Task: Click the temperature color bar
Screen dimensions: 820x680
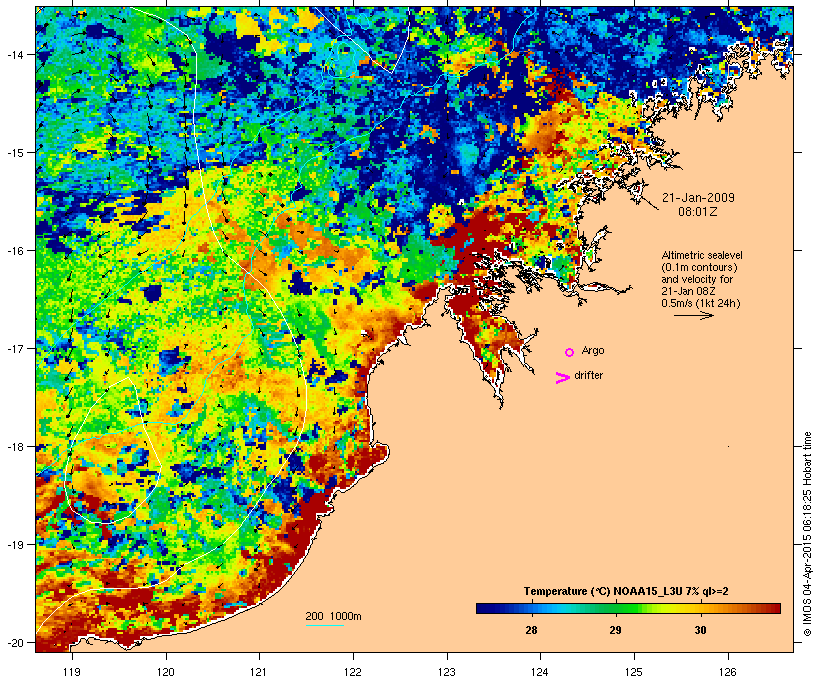Action: coord(628,608)
